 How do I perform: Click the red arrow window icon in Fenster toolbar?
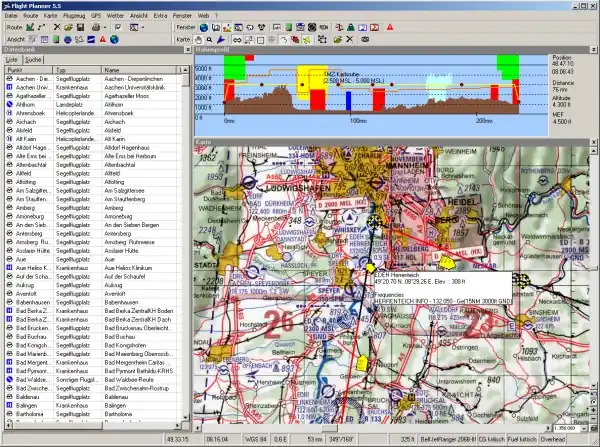(374, 27)
